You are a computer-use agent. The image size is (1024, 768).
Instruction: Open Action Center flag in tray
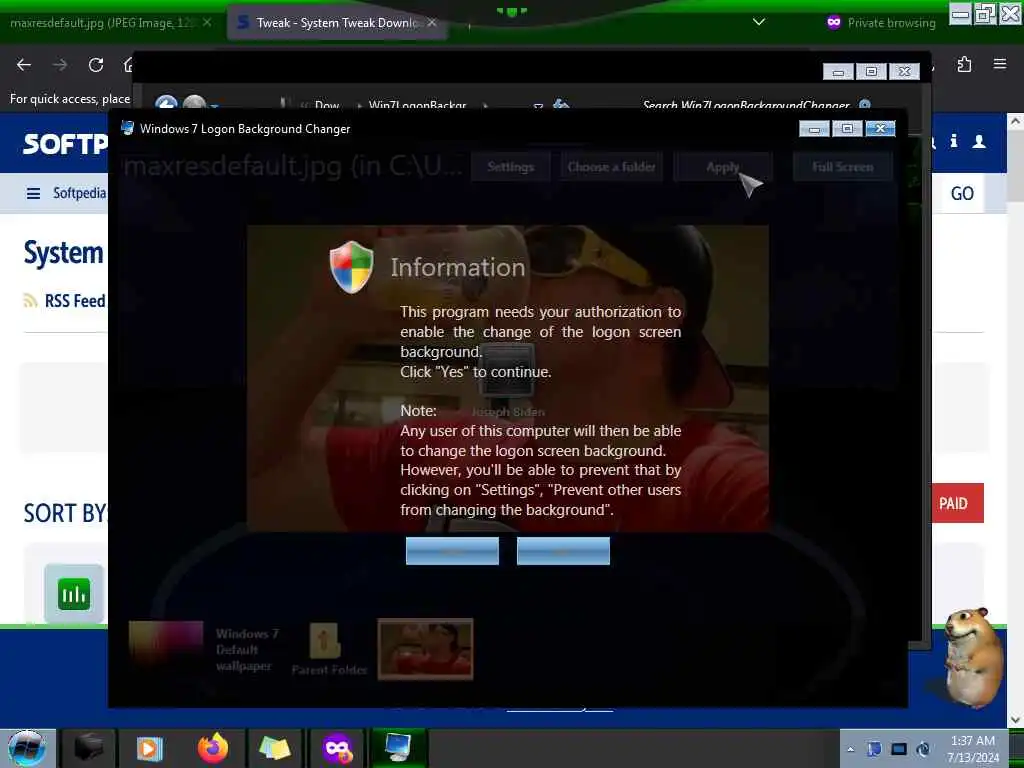(874, 749)
